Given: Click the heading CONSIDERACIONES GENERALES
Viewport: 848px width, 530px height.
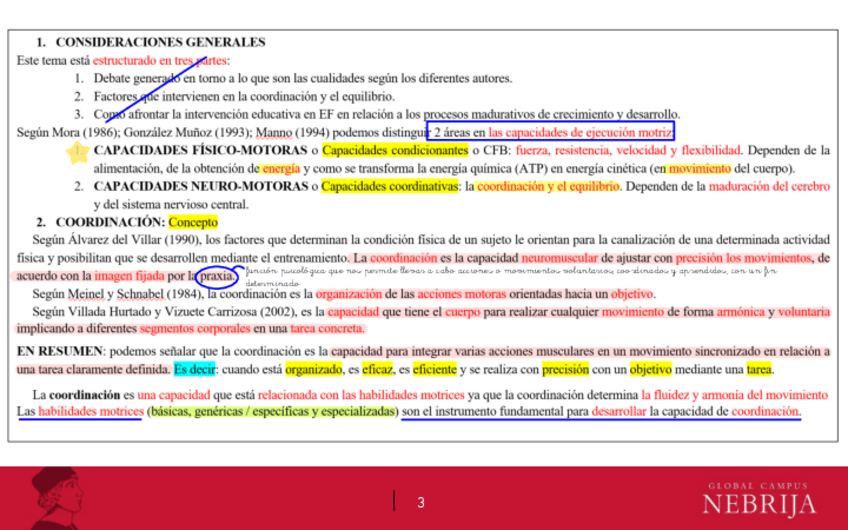Looking at the screenshot, I should coord(160,42).
